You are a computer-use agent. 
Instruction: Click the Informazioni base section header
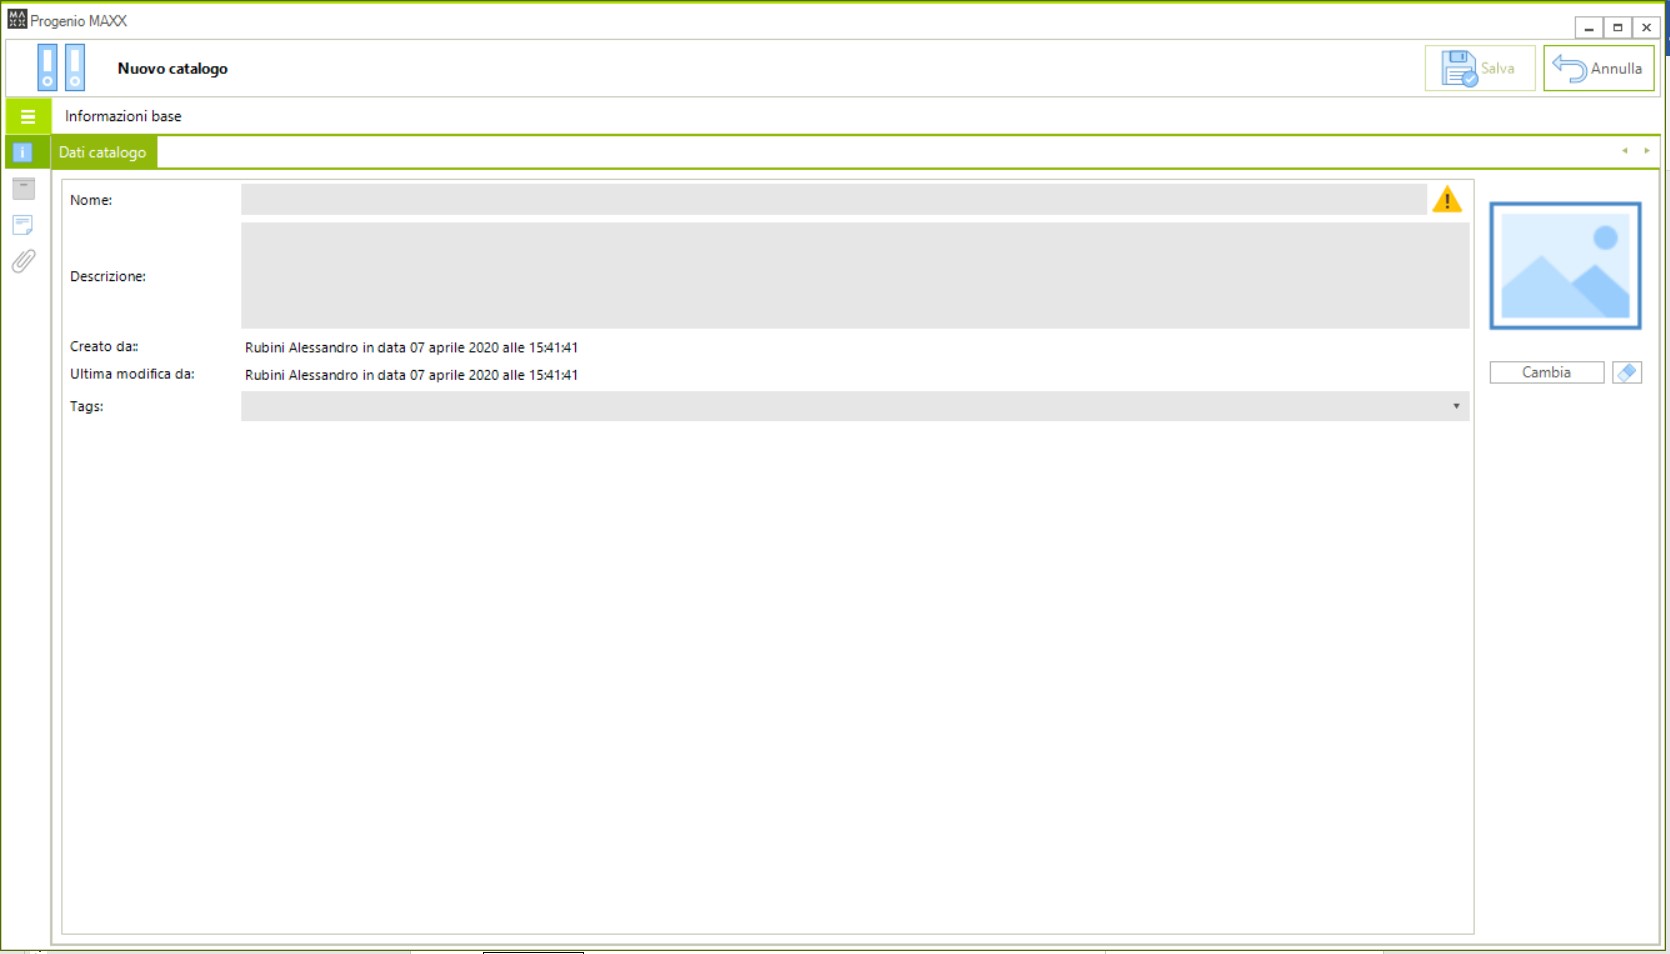click(x=123, y=116)
